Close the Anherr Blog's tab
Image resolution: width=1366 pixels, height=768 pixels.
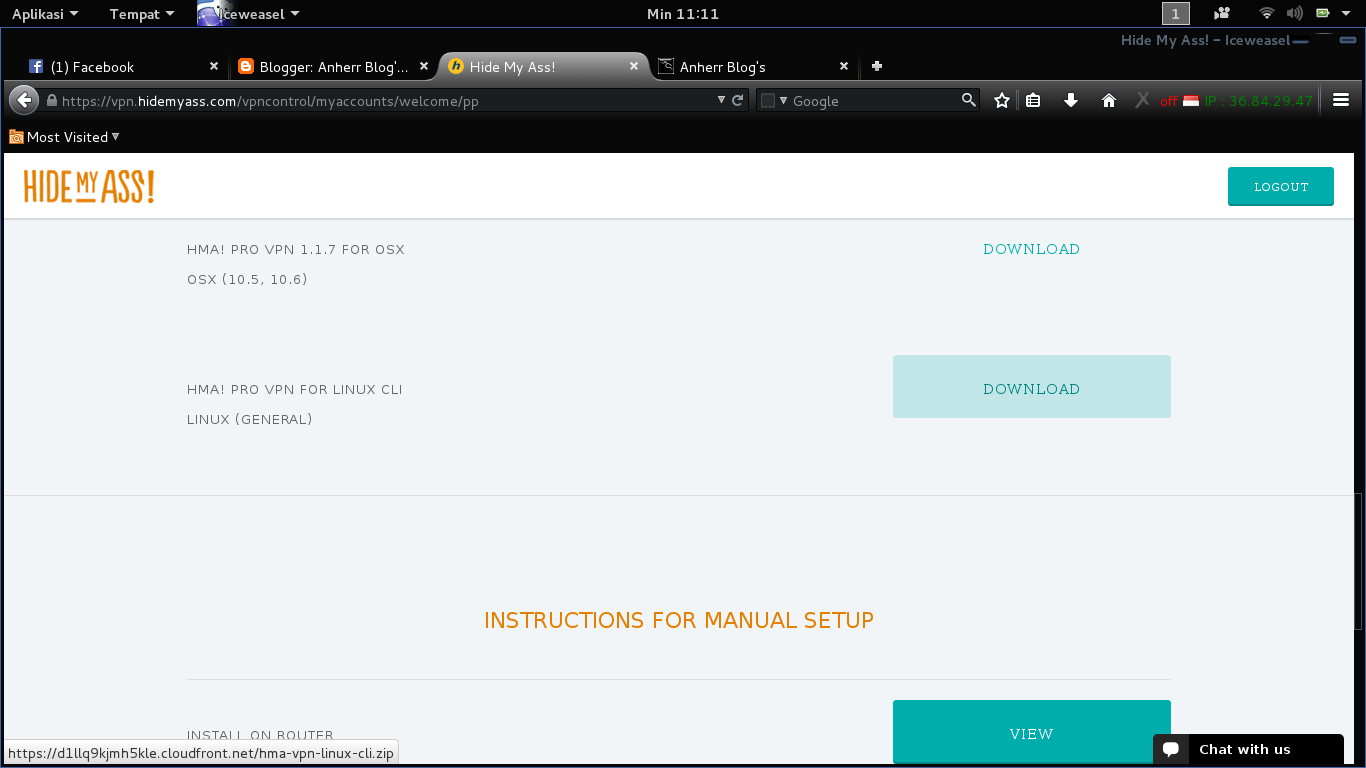click(x=843, y=66)
